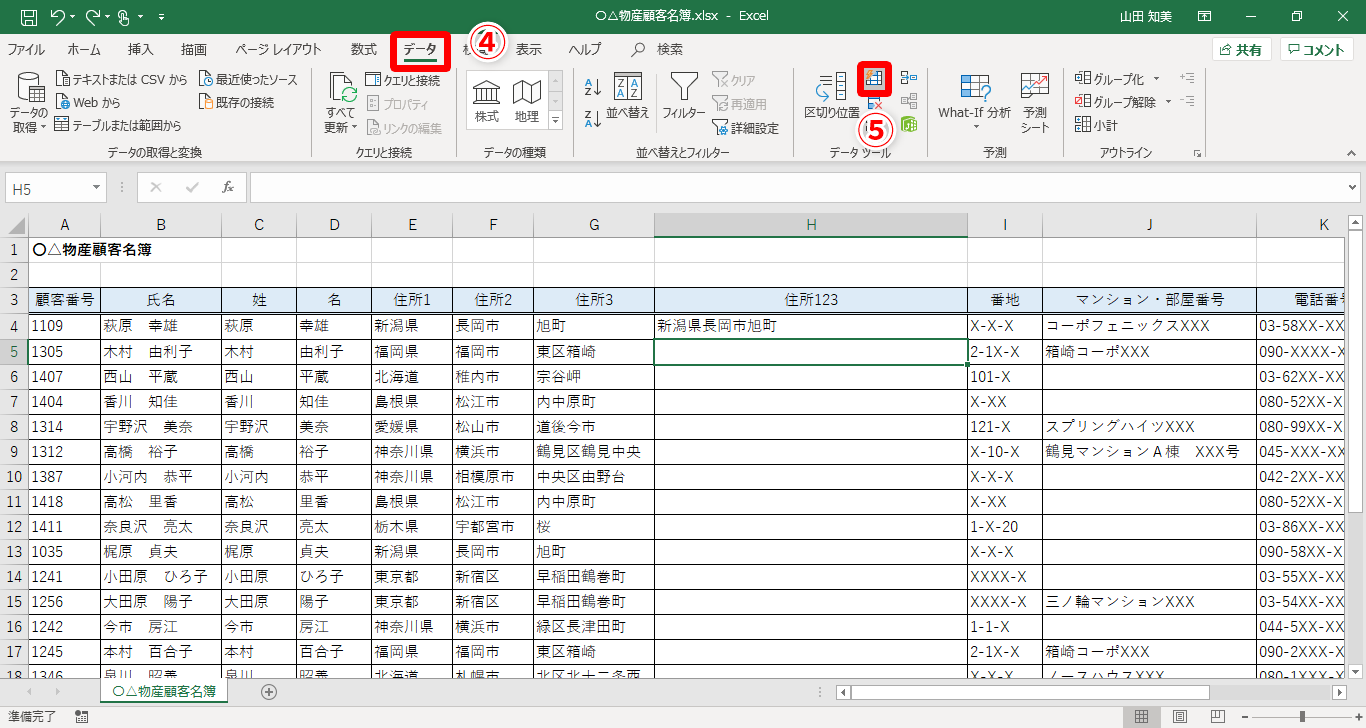Import data with テキストまたは CSV から
The width and height of the screenshot is (1366, 728).
121,79
